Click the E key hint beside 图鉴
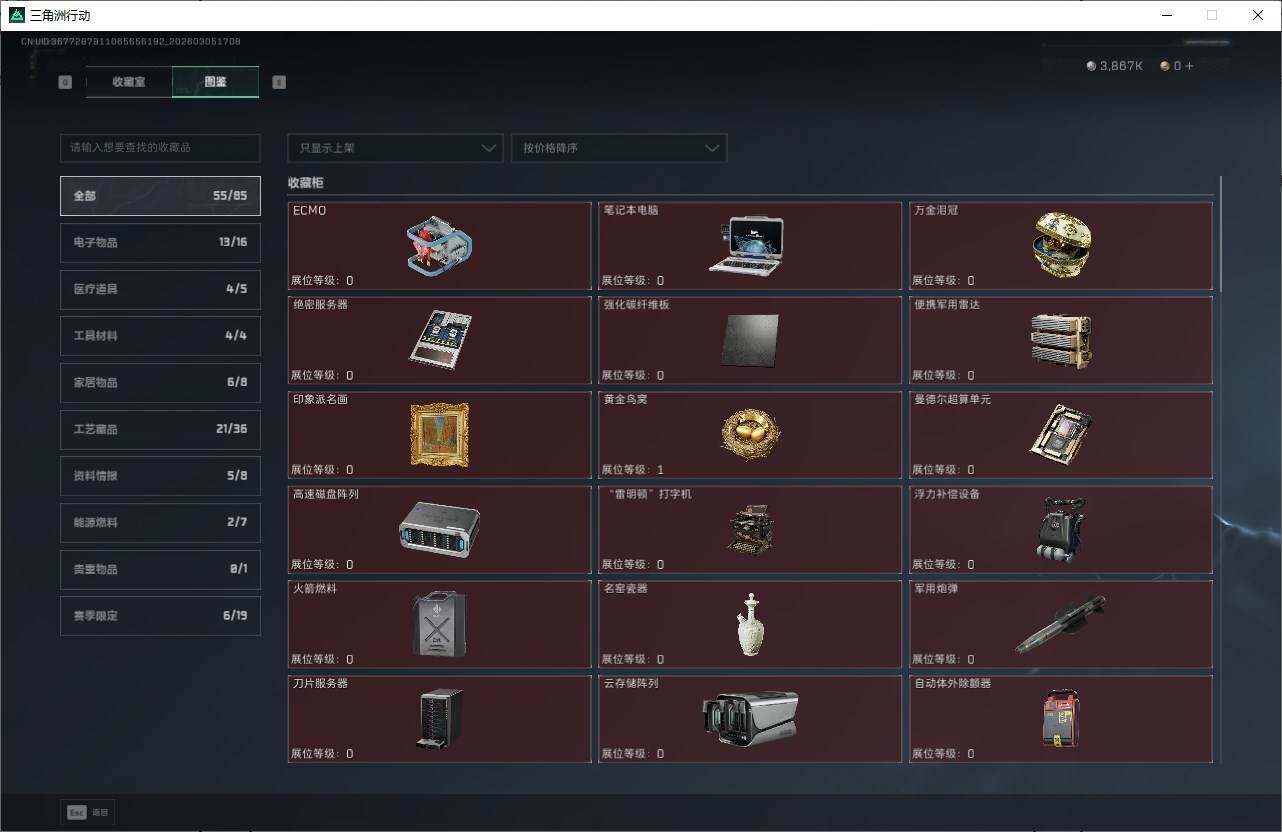This screenshot has width=1282, height=832. [279, 82]
